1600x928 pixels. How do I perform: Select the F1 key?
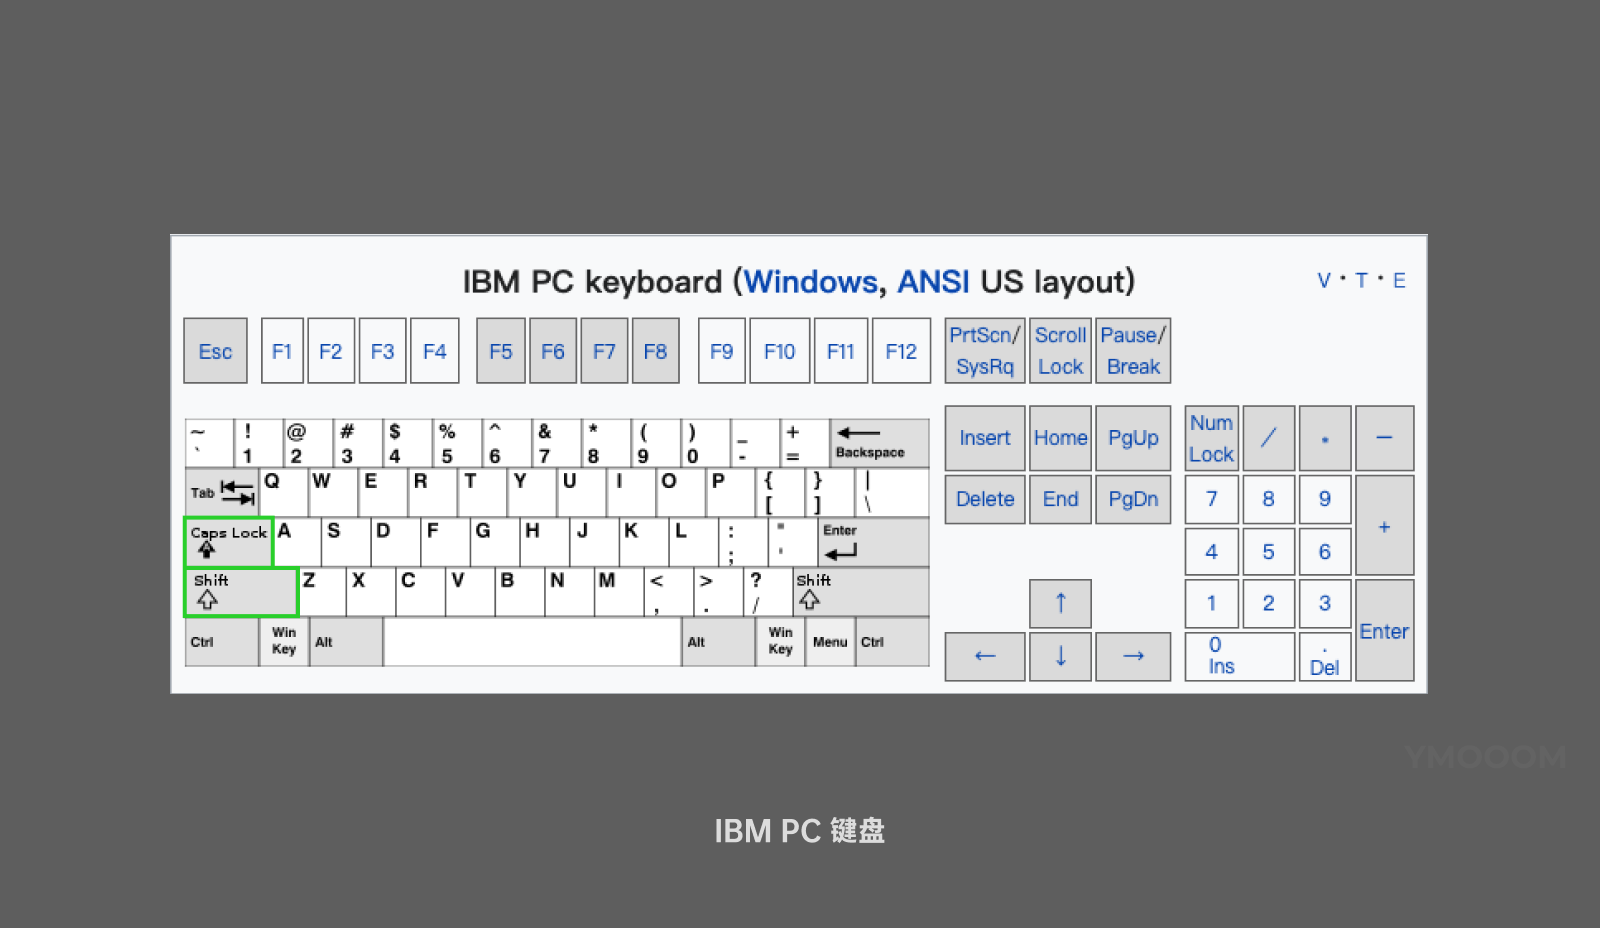coord(282,351)
